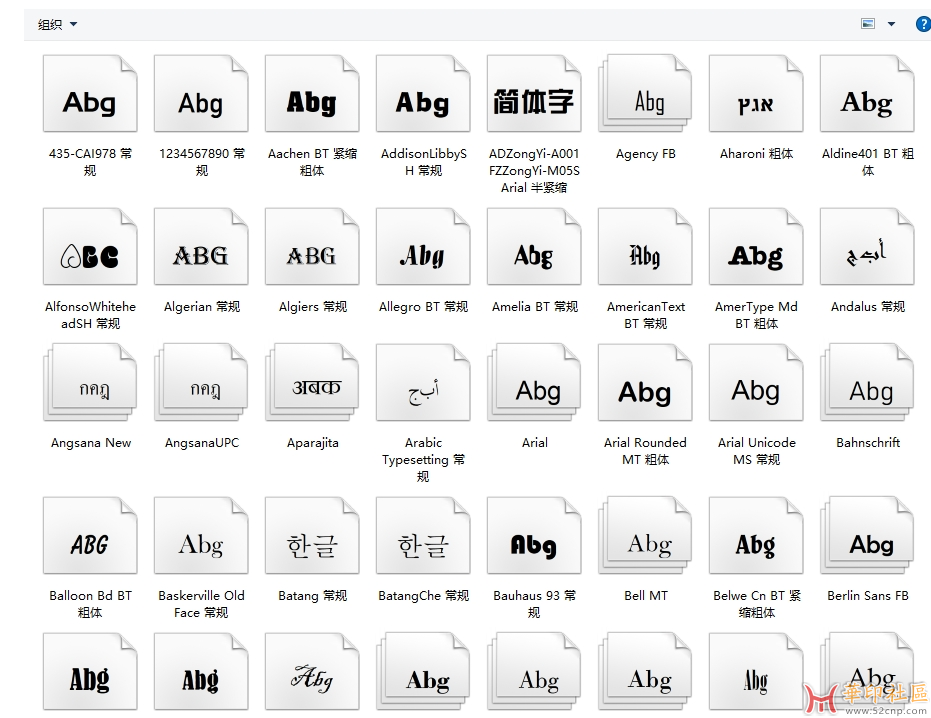Click the 'Andalus 常规' label
The height and width of the screenshot is (718, 931).
click(x=867, y=307)
